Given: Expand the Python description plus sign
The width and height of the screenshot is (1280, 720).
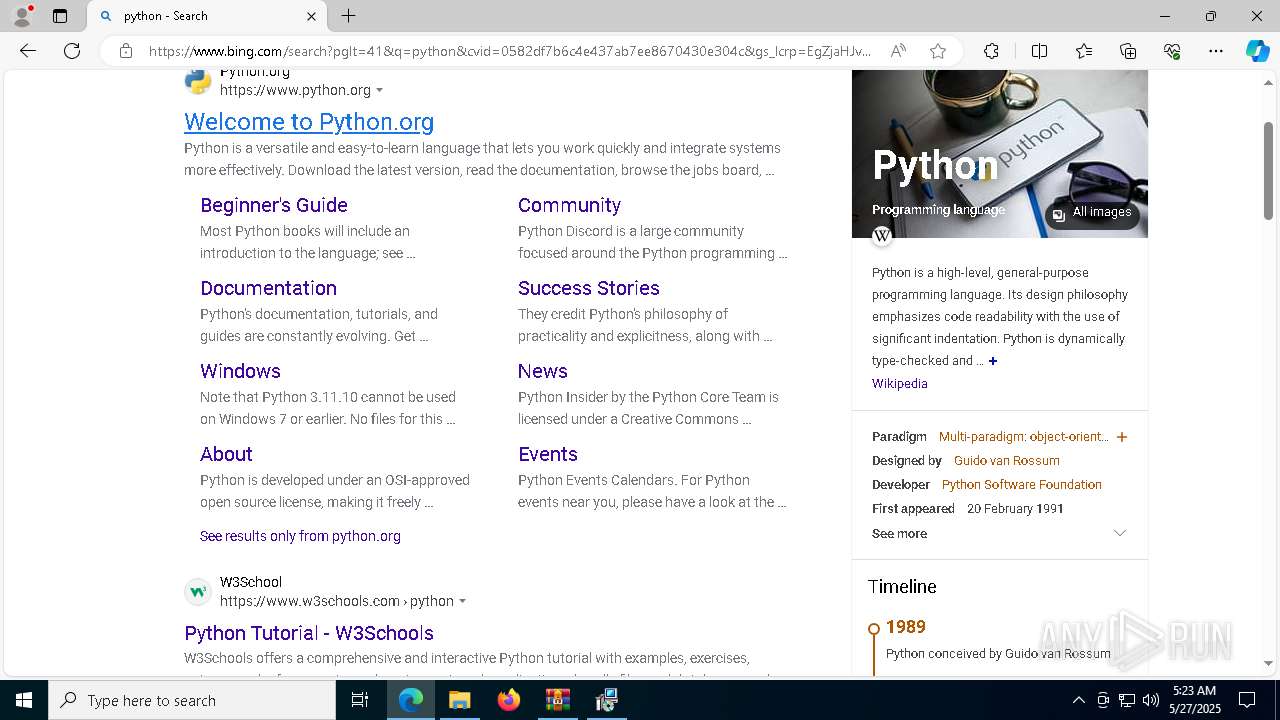Looking at the screenshot, I should 993,361.
